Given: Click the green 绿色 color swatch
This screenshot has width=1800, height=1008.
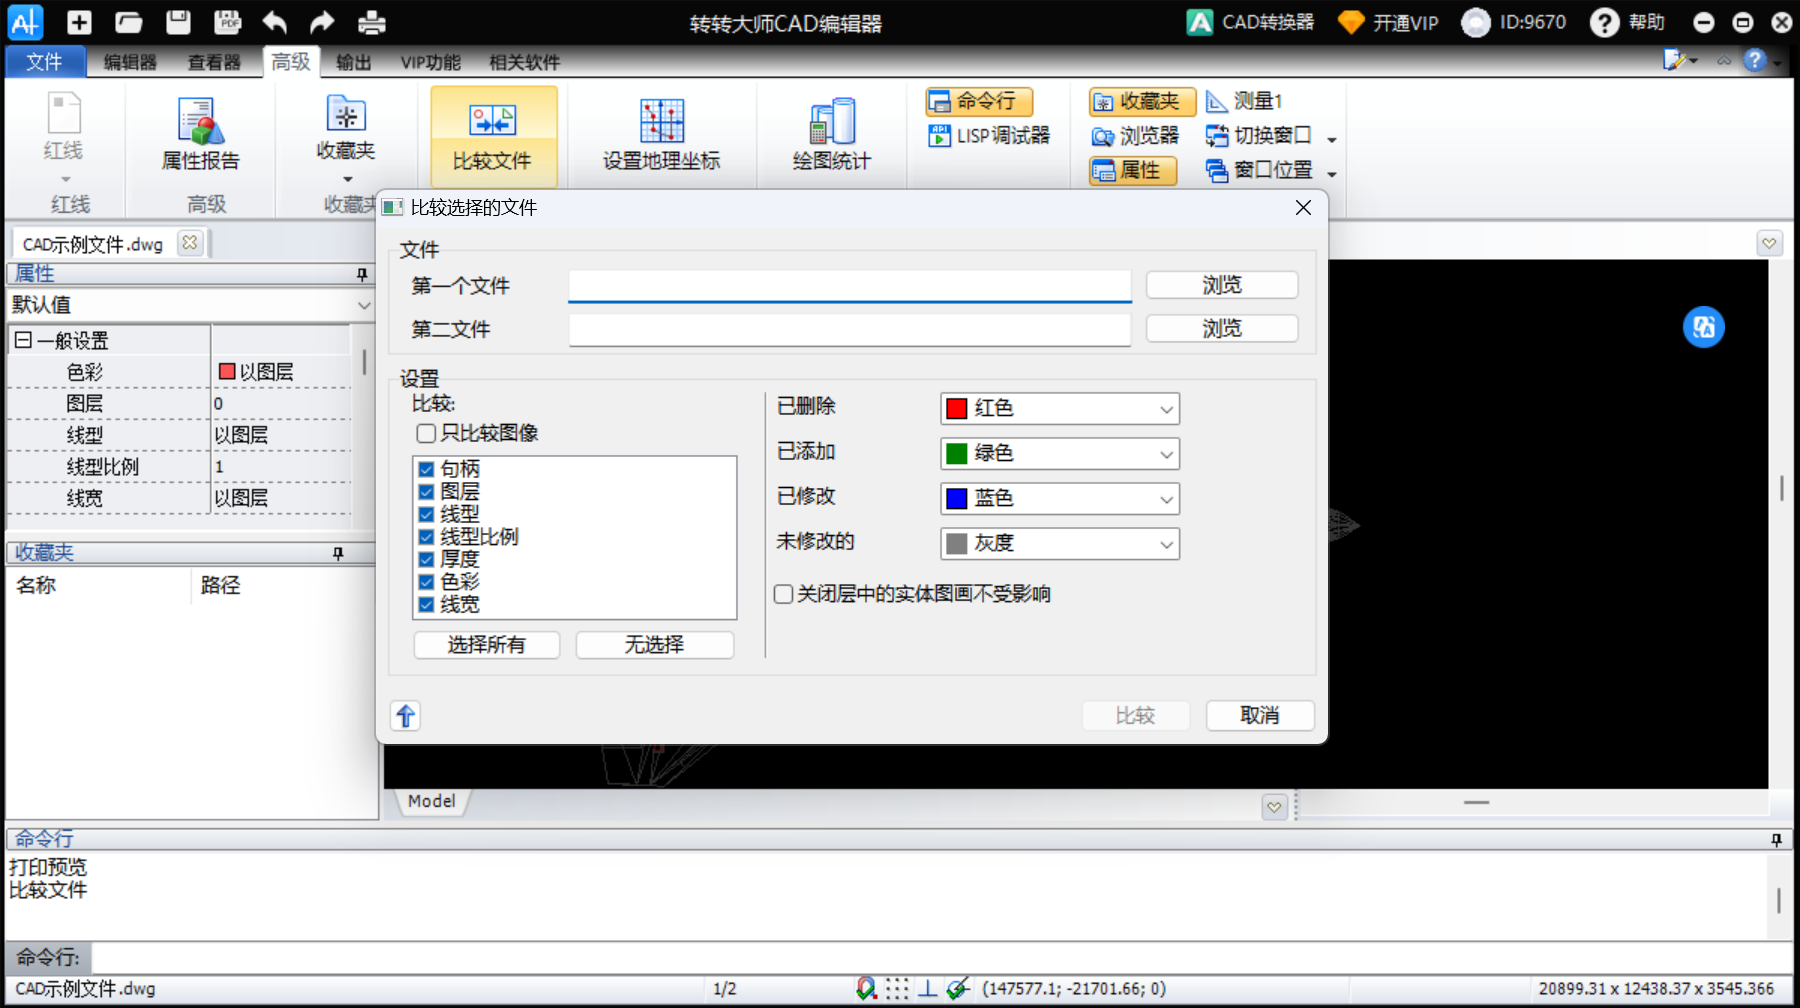Looking at the screenshot, I should 957,453.
